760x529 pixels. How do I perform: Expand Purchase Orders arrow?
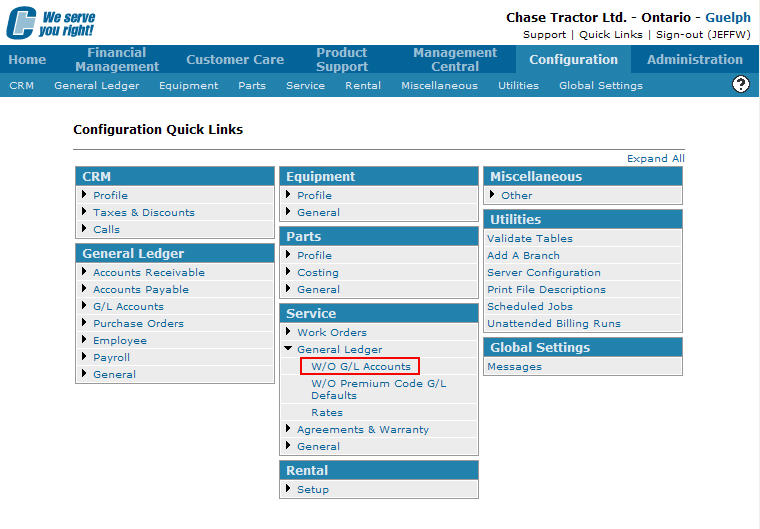84,322
